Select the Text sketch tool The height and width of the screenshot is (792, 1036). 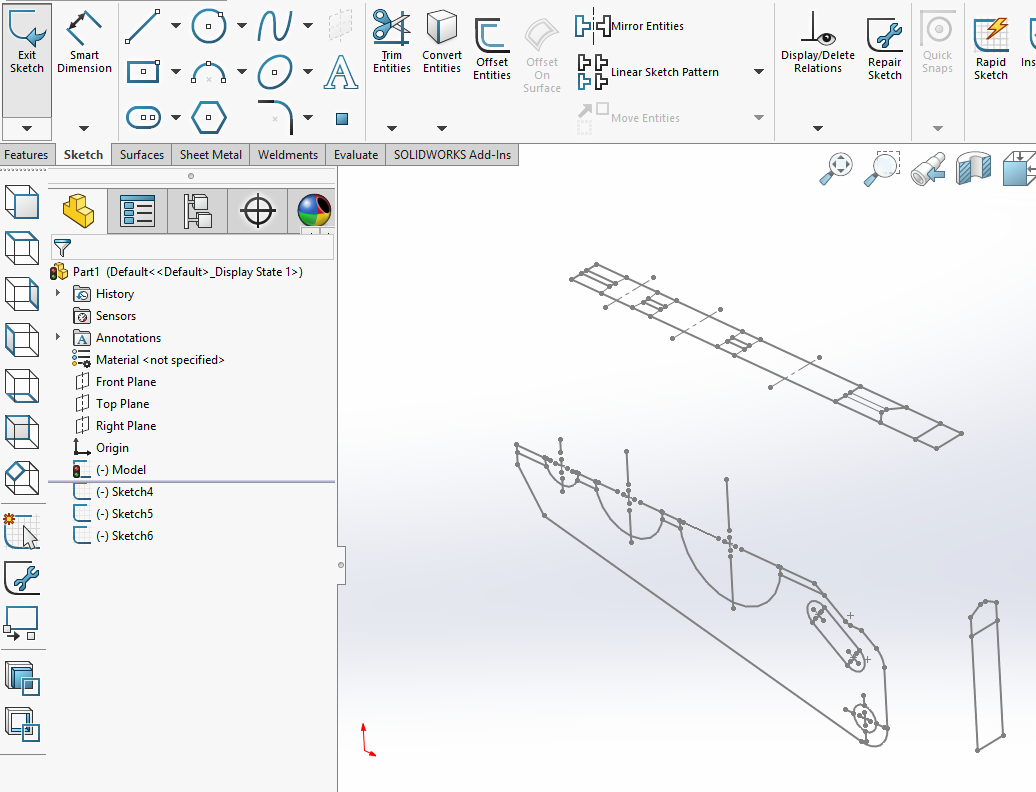coord(341,71)
